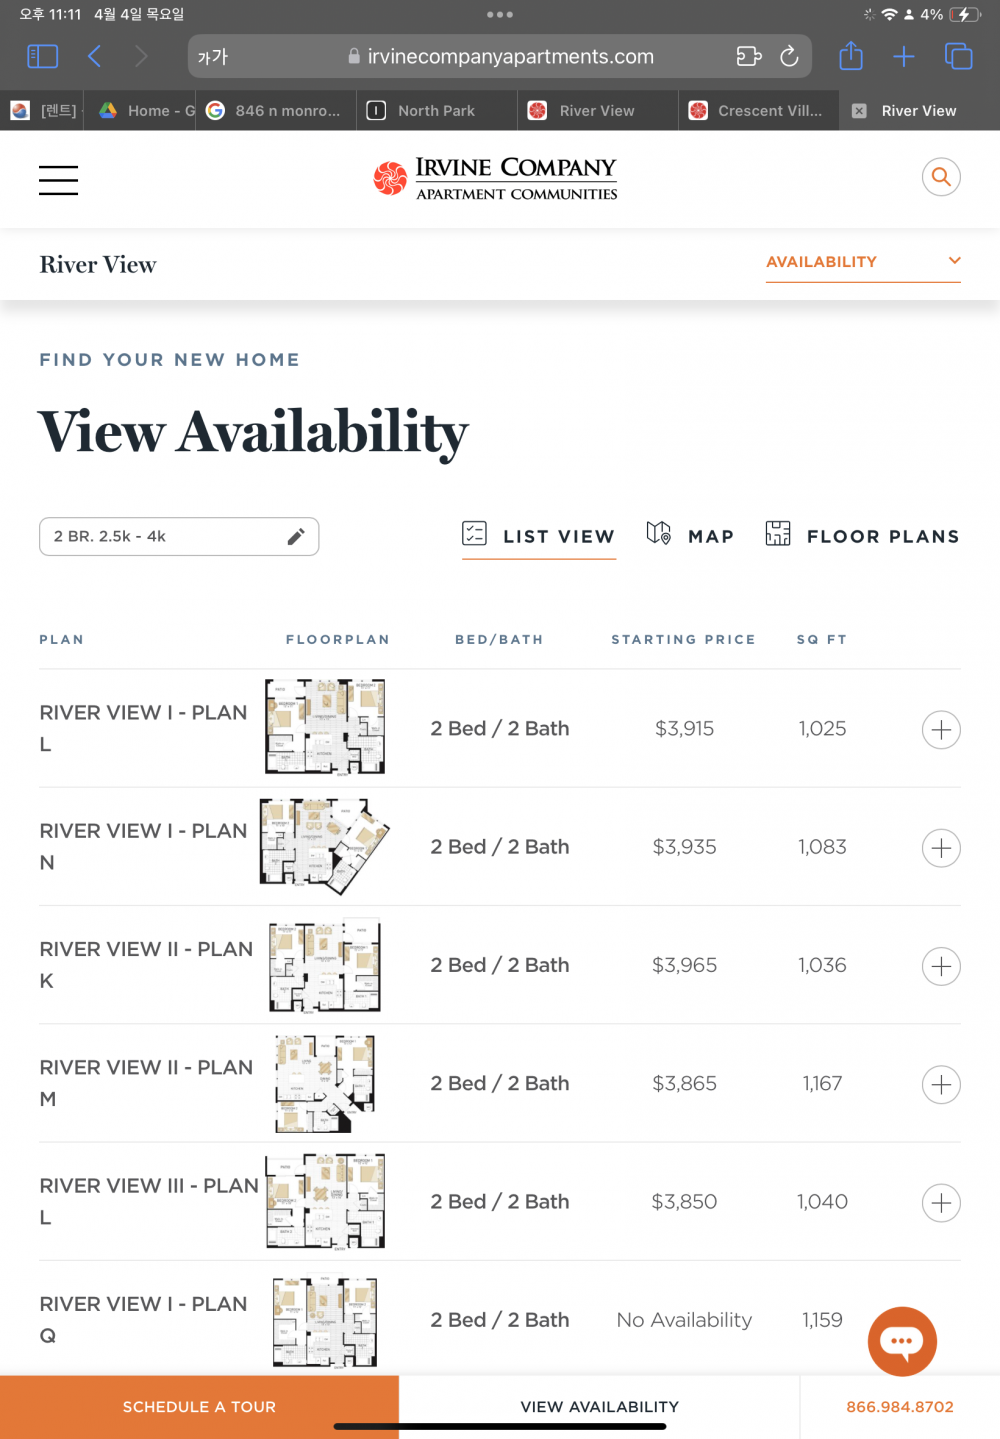Expand River View III Plan L row
Image resolution: width=1000 pixels, height=1439 pixels.
tap(941, 1202)
